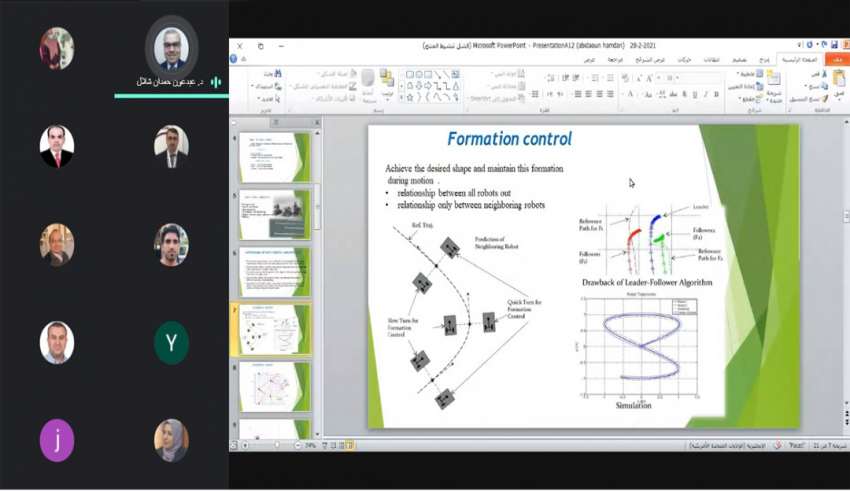Viewport: 850px width, 491px height.
Task: Click the zoom percentage value in status bar
Action: (x=310, y=445)
